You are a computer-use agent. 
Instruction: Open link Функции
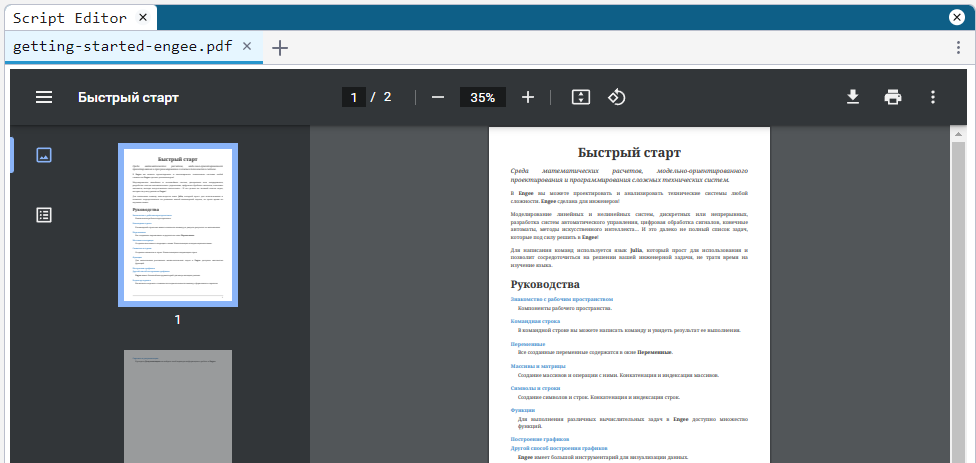point(523,410)
